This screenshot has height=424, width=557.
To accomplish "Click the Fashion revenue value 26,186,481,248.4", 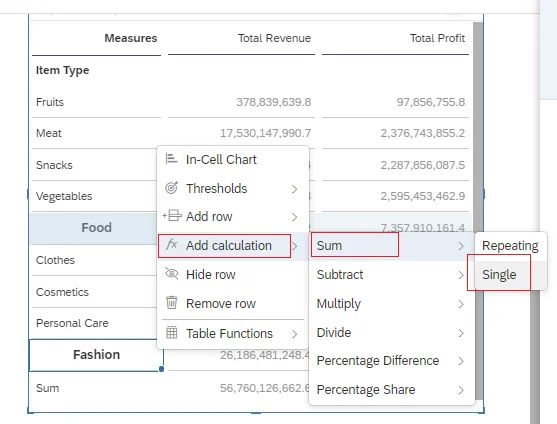I will pyautogui.click(x=265, y=355).
